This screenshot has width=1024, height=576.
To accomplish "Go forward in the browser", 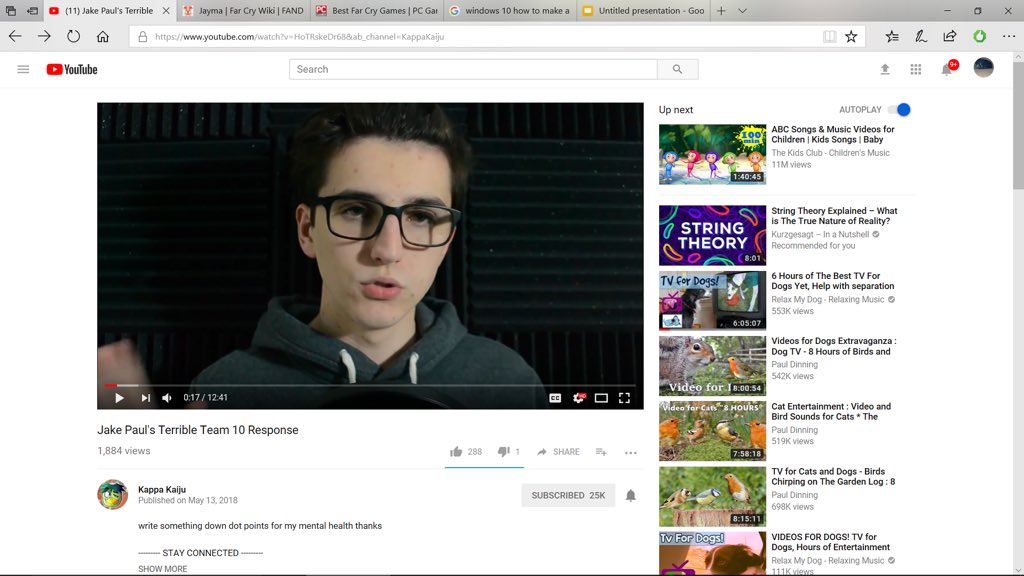I will tap(44, 37).
